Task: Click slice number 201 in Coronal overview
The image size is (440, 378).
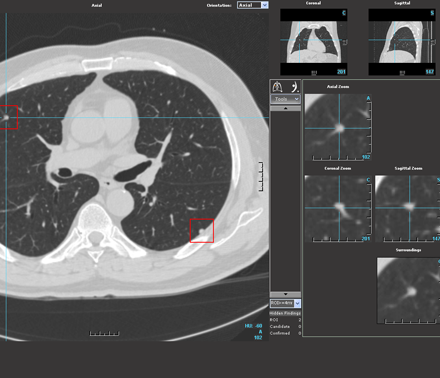Action: [341, 72]
